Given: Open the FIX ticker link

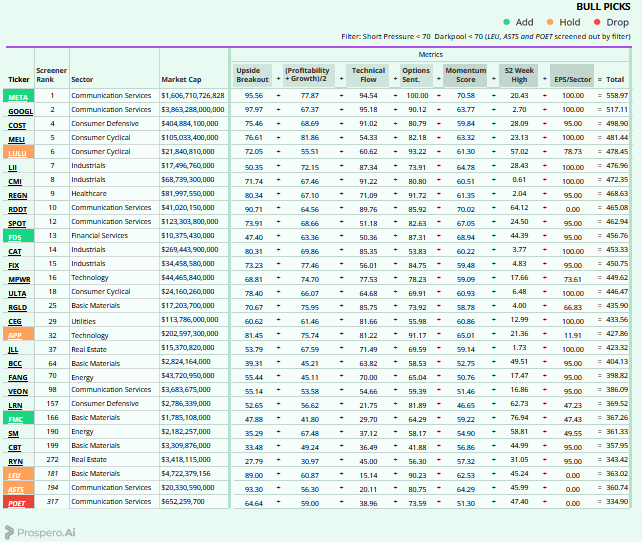Looking at the screenshot, I should coord(14,265).
